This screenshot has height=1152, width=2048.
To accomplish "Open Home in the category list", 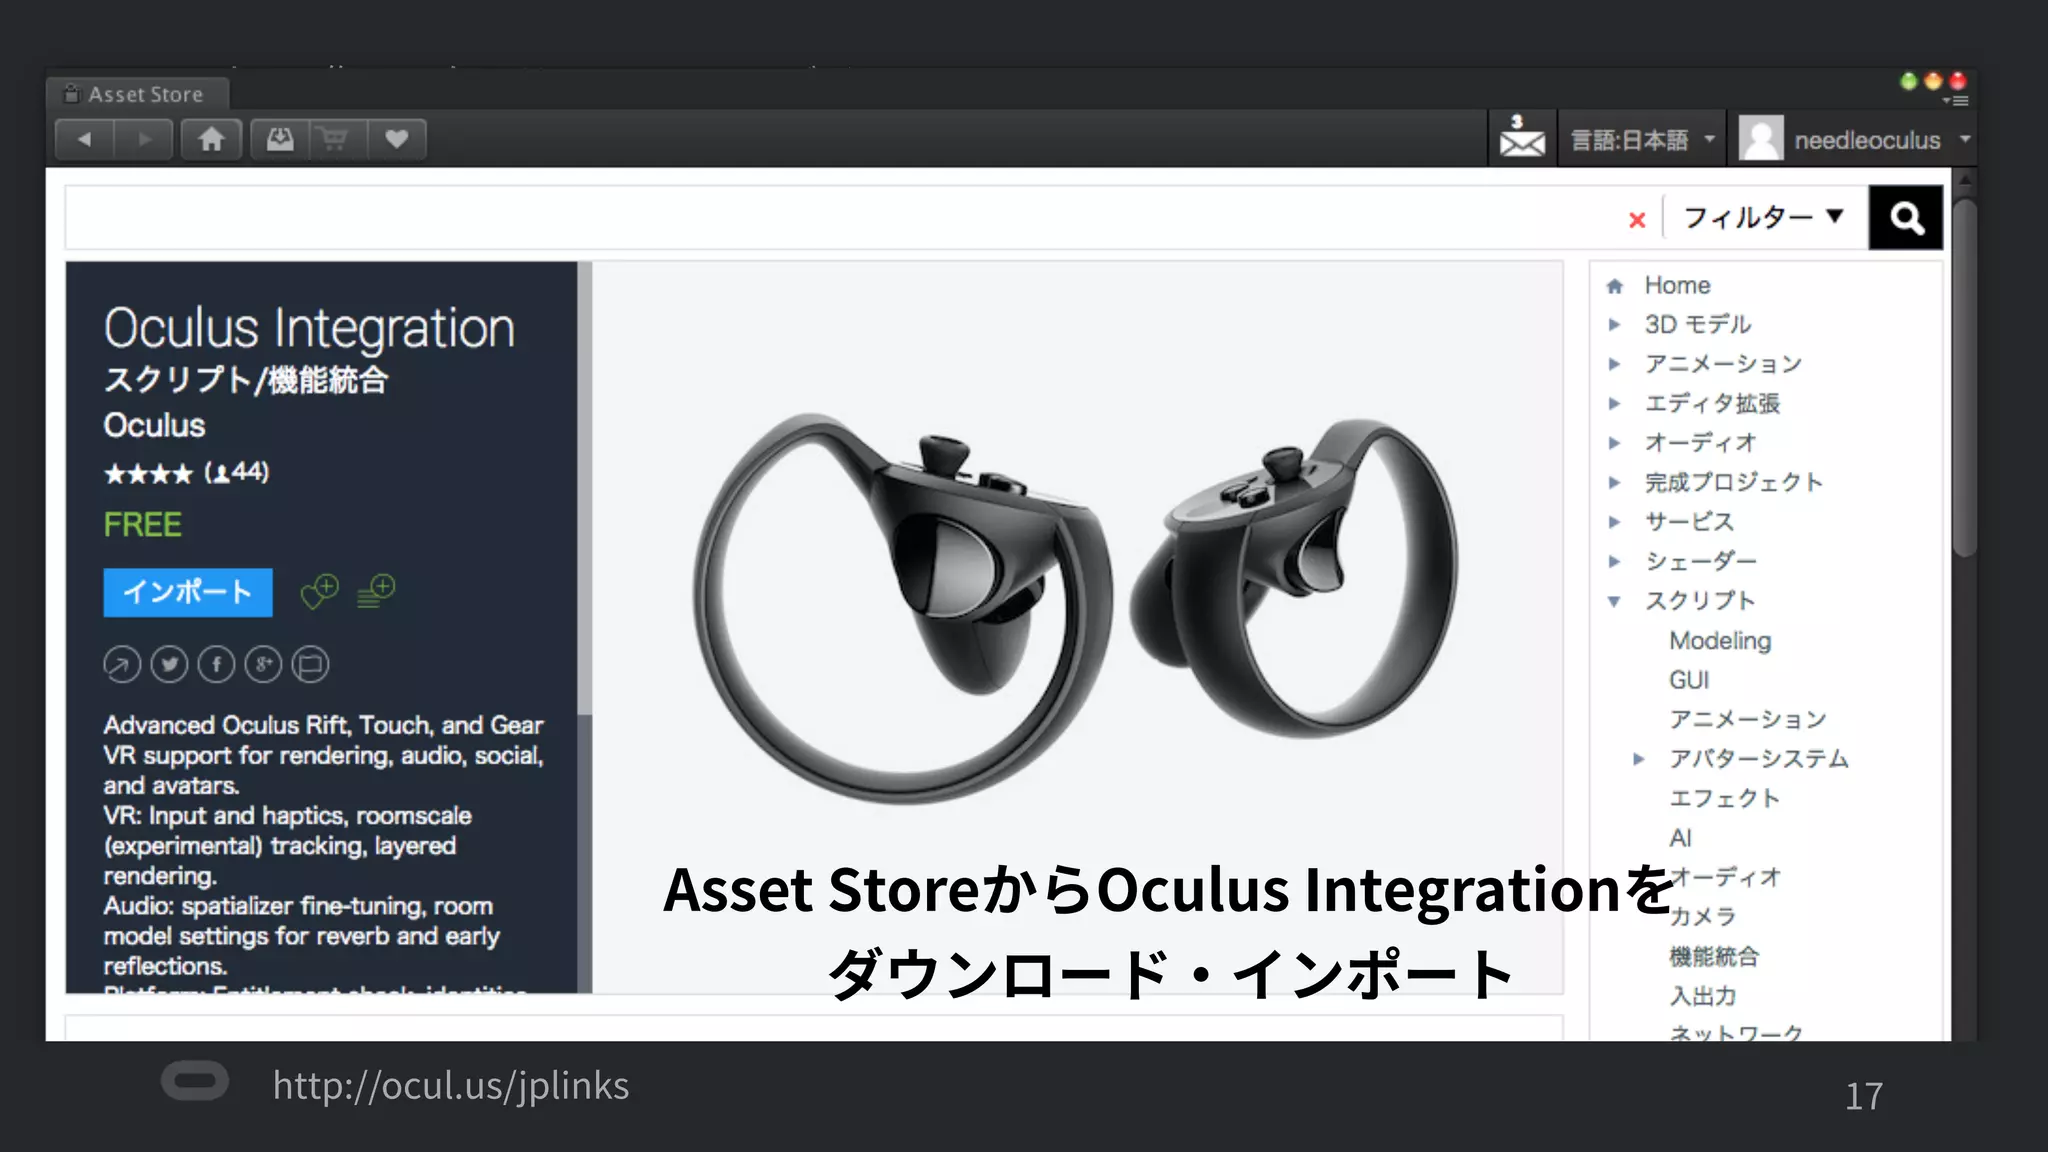I will 1677,286.
